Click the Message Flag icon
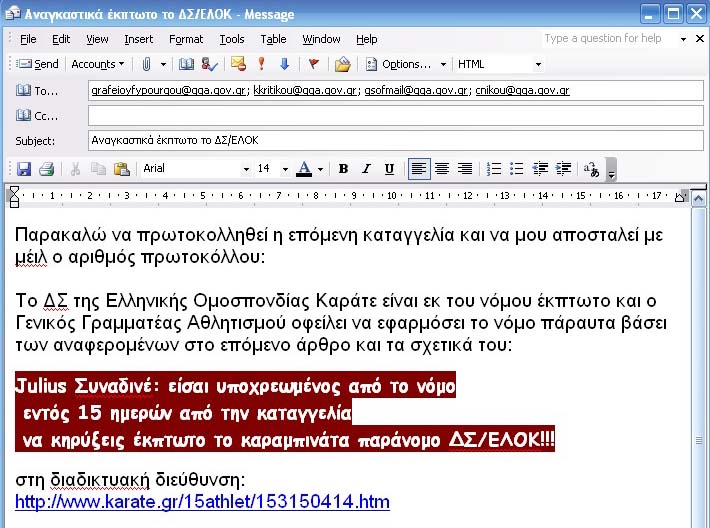The image size is (710, 528). (x=313, y=64)
